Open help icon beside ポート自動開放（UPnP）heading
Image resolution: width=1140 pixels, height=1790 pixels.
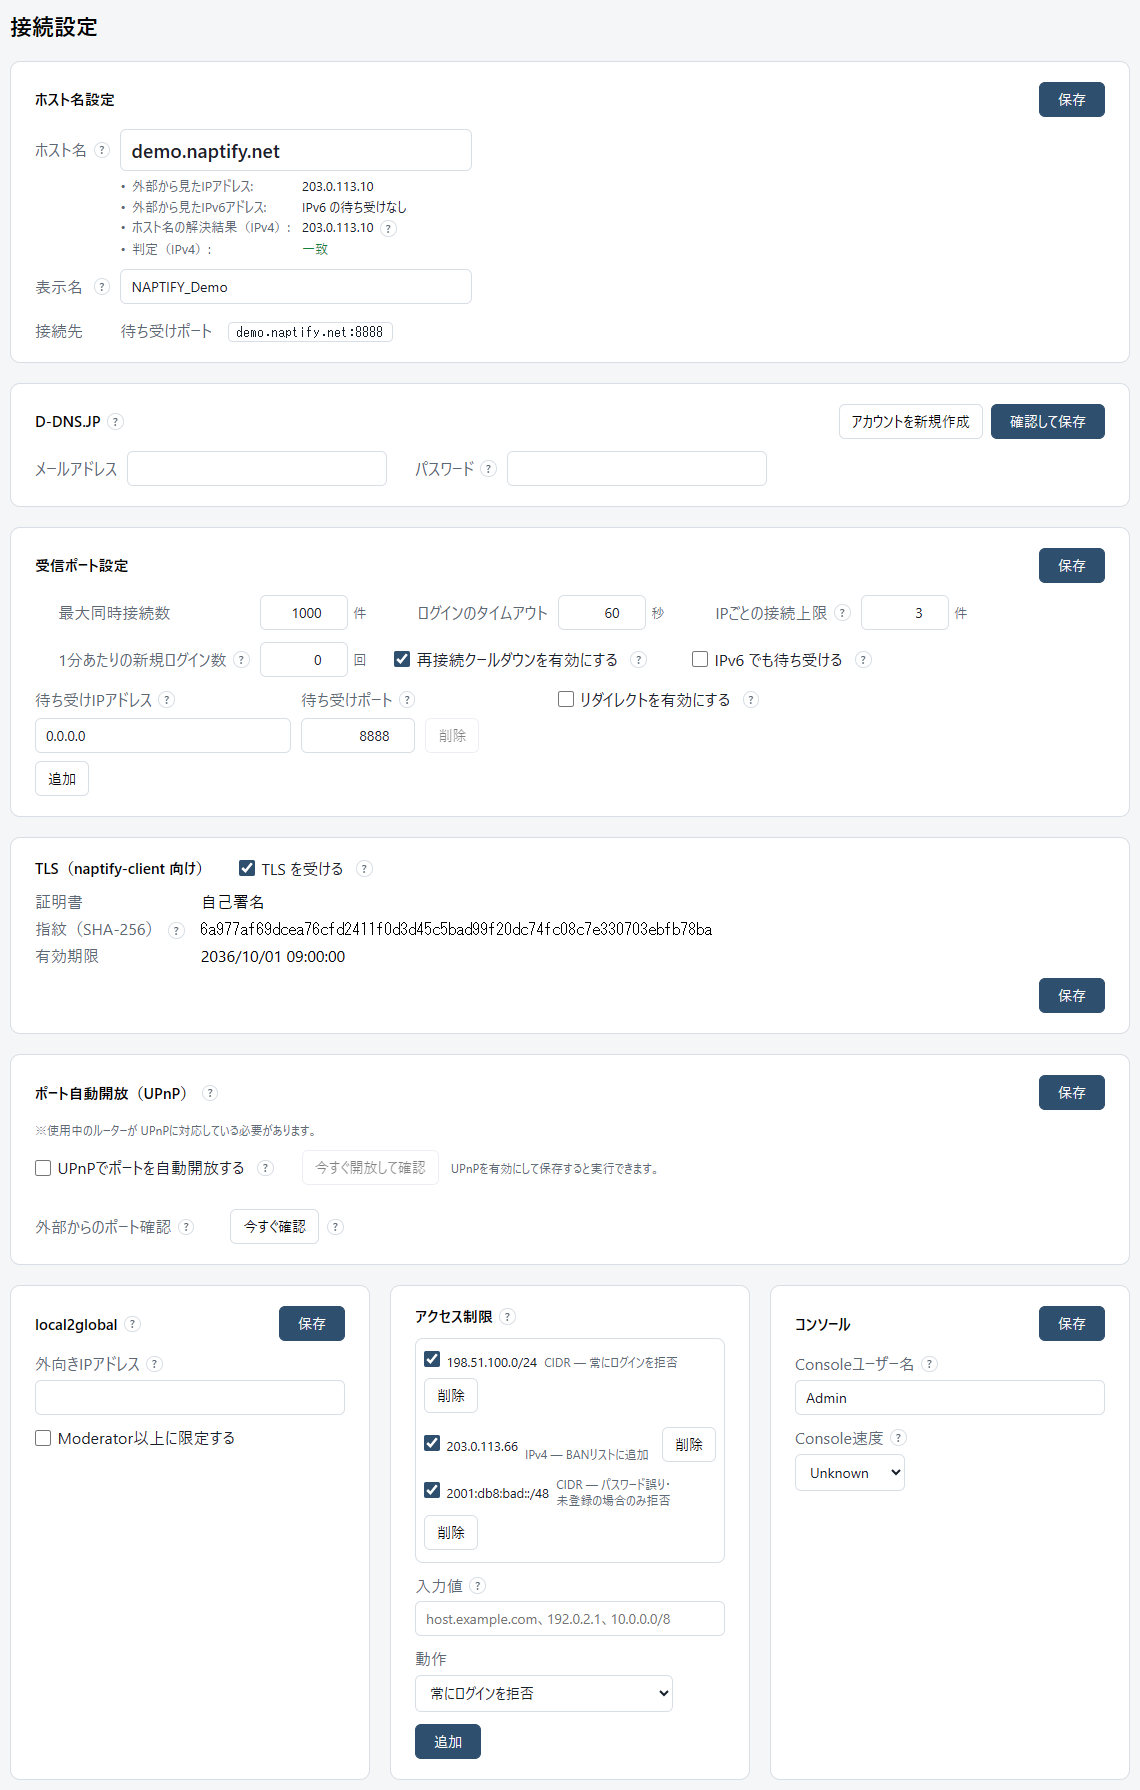pos(210,1094)
